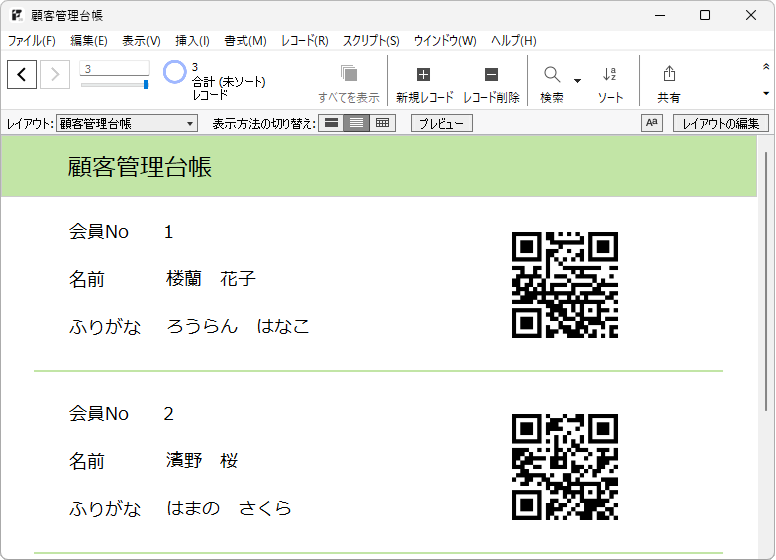Click the name field 楼蘭 花子

(x=211, y=279)
